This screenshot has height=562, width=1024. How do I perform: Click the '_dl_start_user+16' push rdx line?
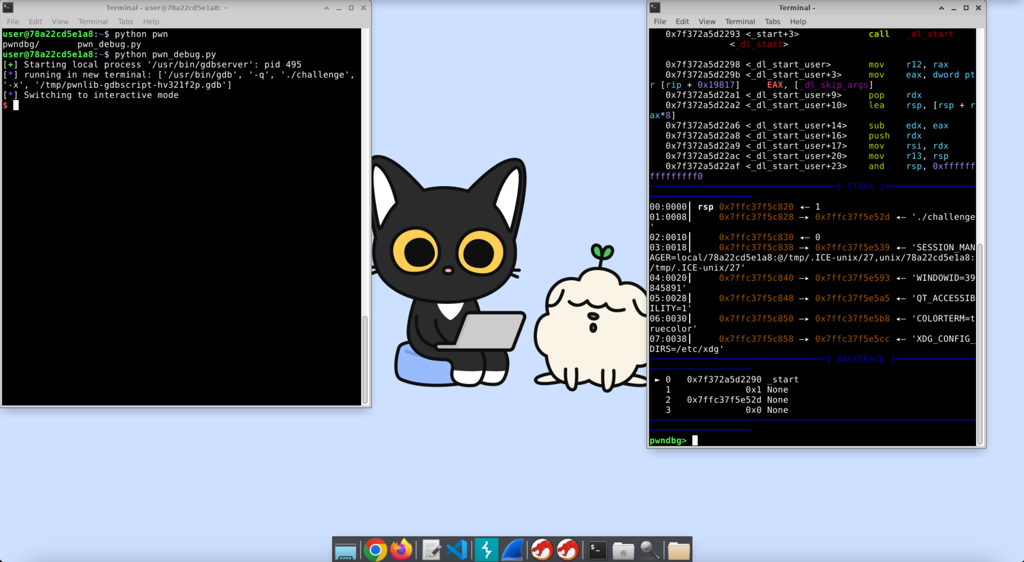[793, 136]
